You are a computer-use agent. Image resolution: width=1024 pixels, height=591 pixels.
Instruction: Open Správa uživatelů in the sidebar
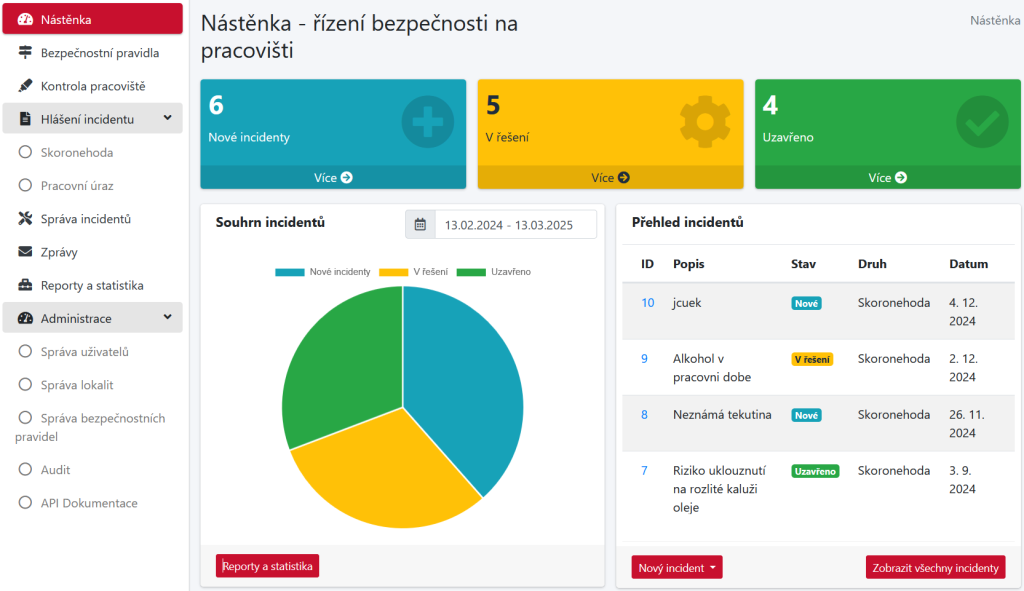[x=84, y=352]
